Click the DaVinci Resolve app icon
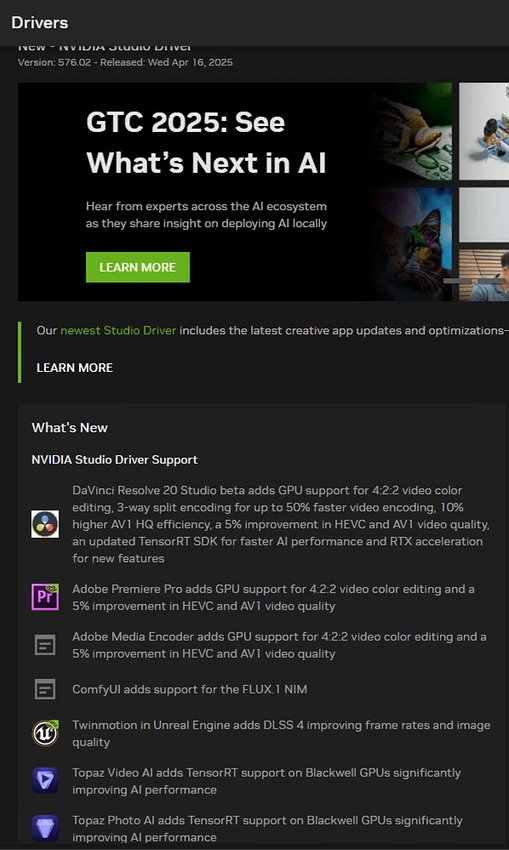This screenshot has width=509, height=850. click(x=45, y=524)
